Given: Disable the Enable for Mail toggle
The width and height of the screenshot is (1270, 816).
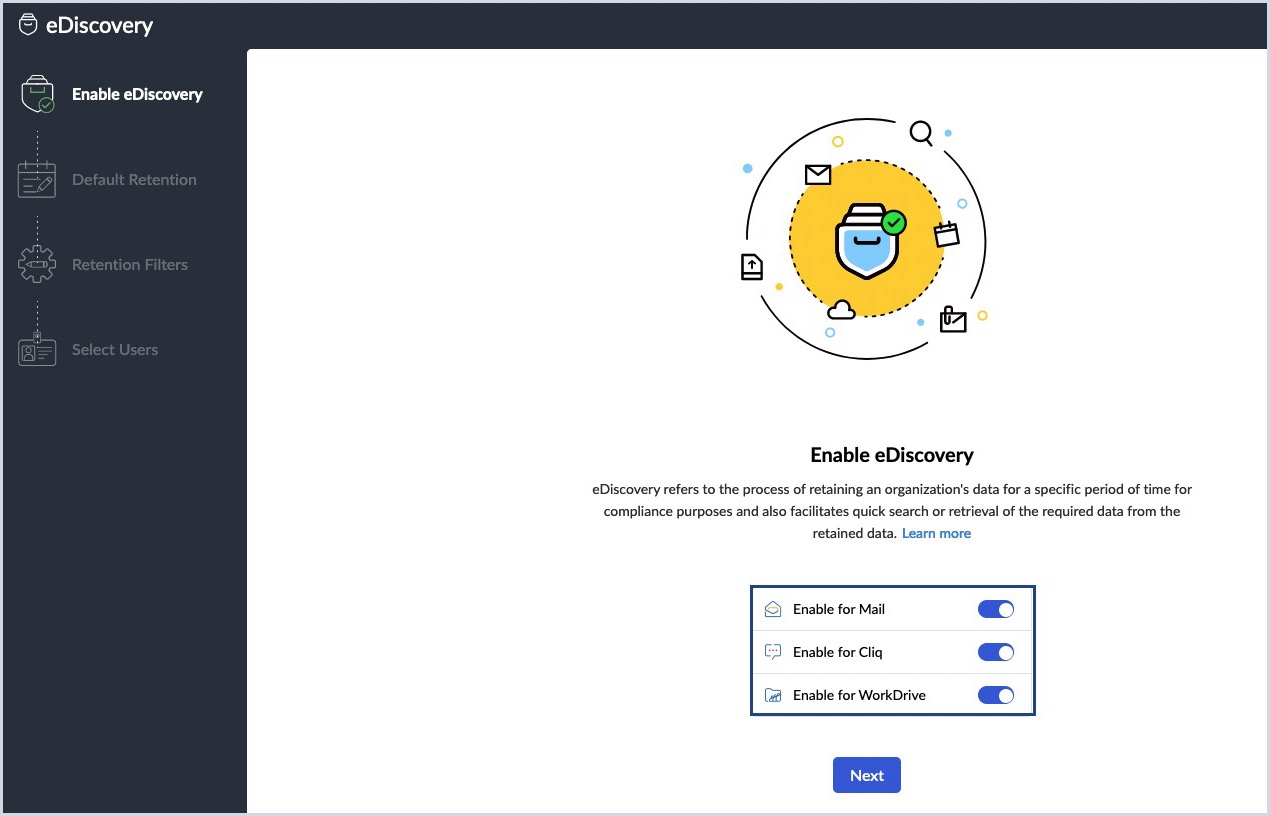Looking at the screenshot, I should (x=996, y=608).
